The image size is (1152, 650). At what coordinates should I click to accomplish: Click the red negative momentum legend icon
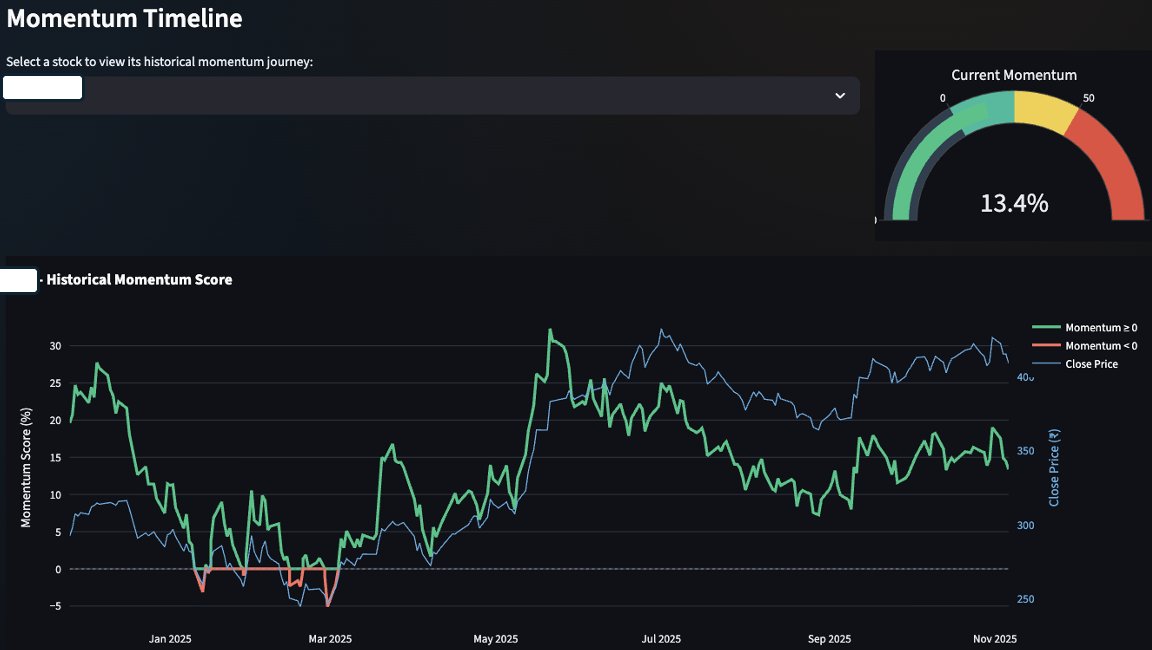1048,345
